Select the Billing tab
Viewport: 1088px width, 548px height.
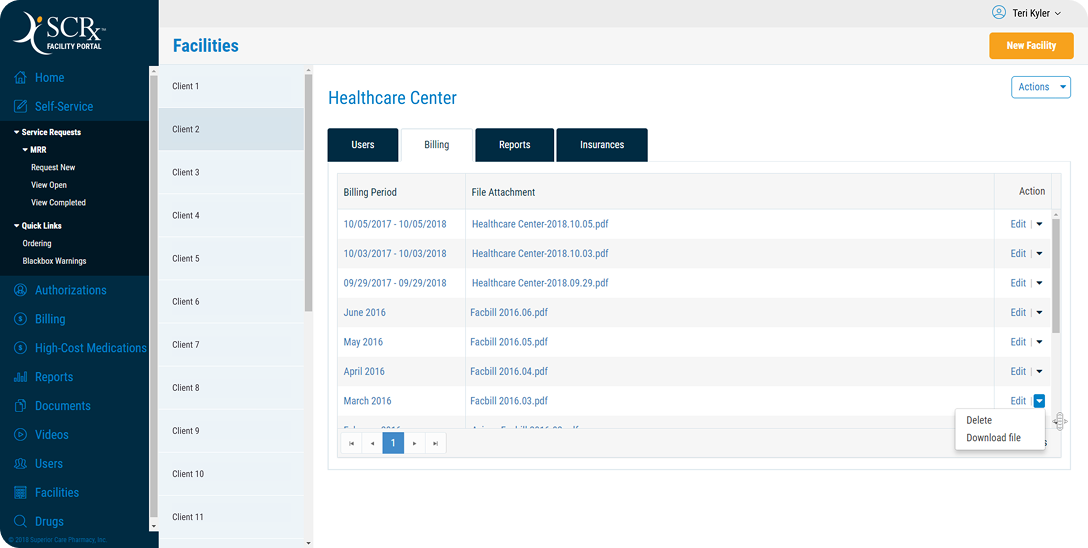[436, 145]
